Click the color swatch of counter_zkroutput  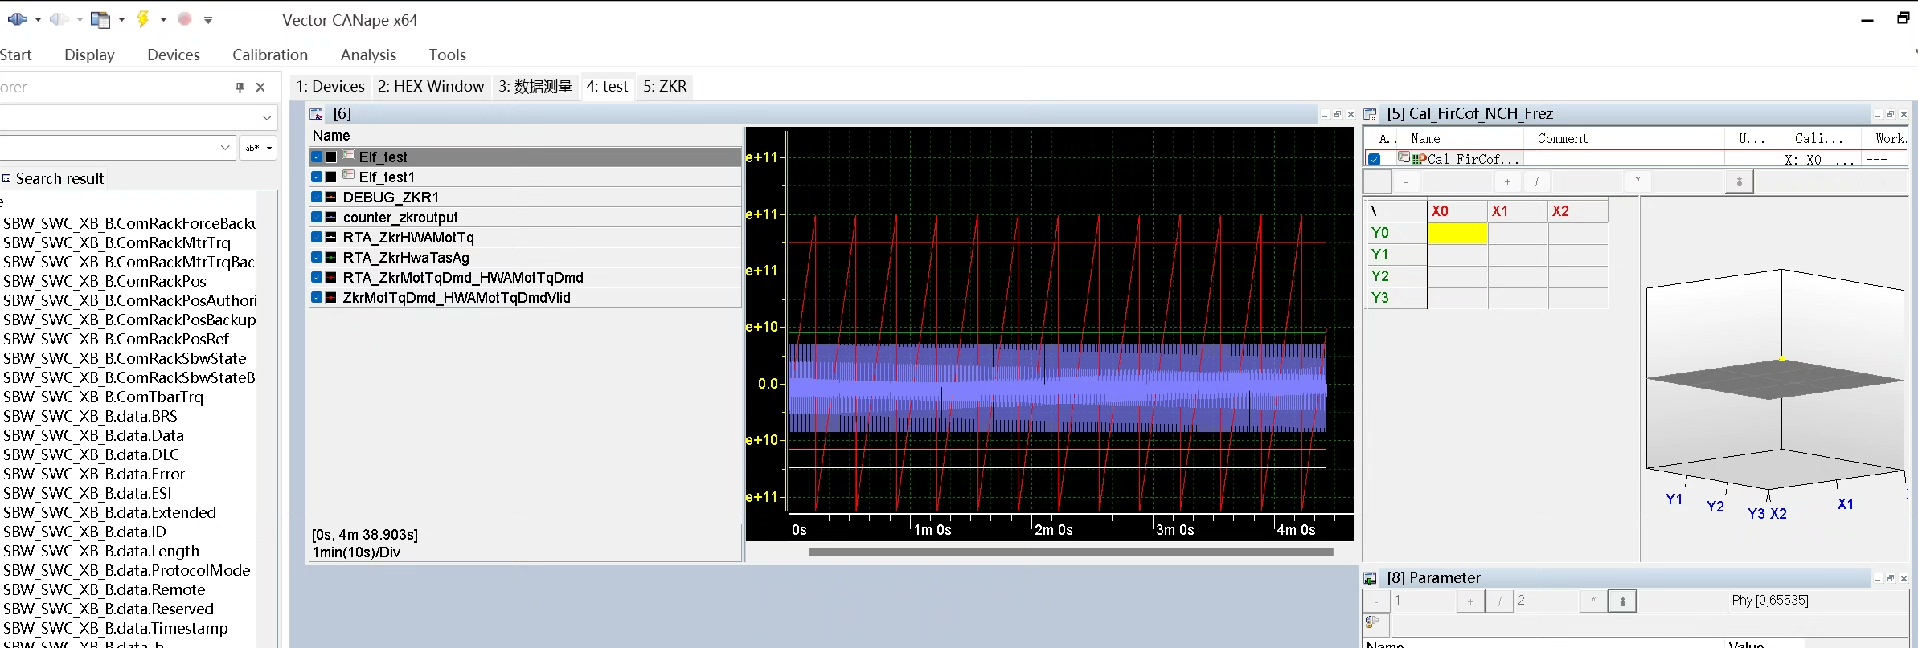tap(331, 217)
